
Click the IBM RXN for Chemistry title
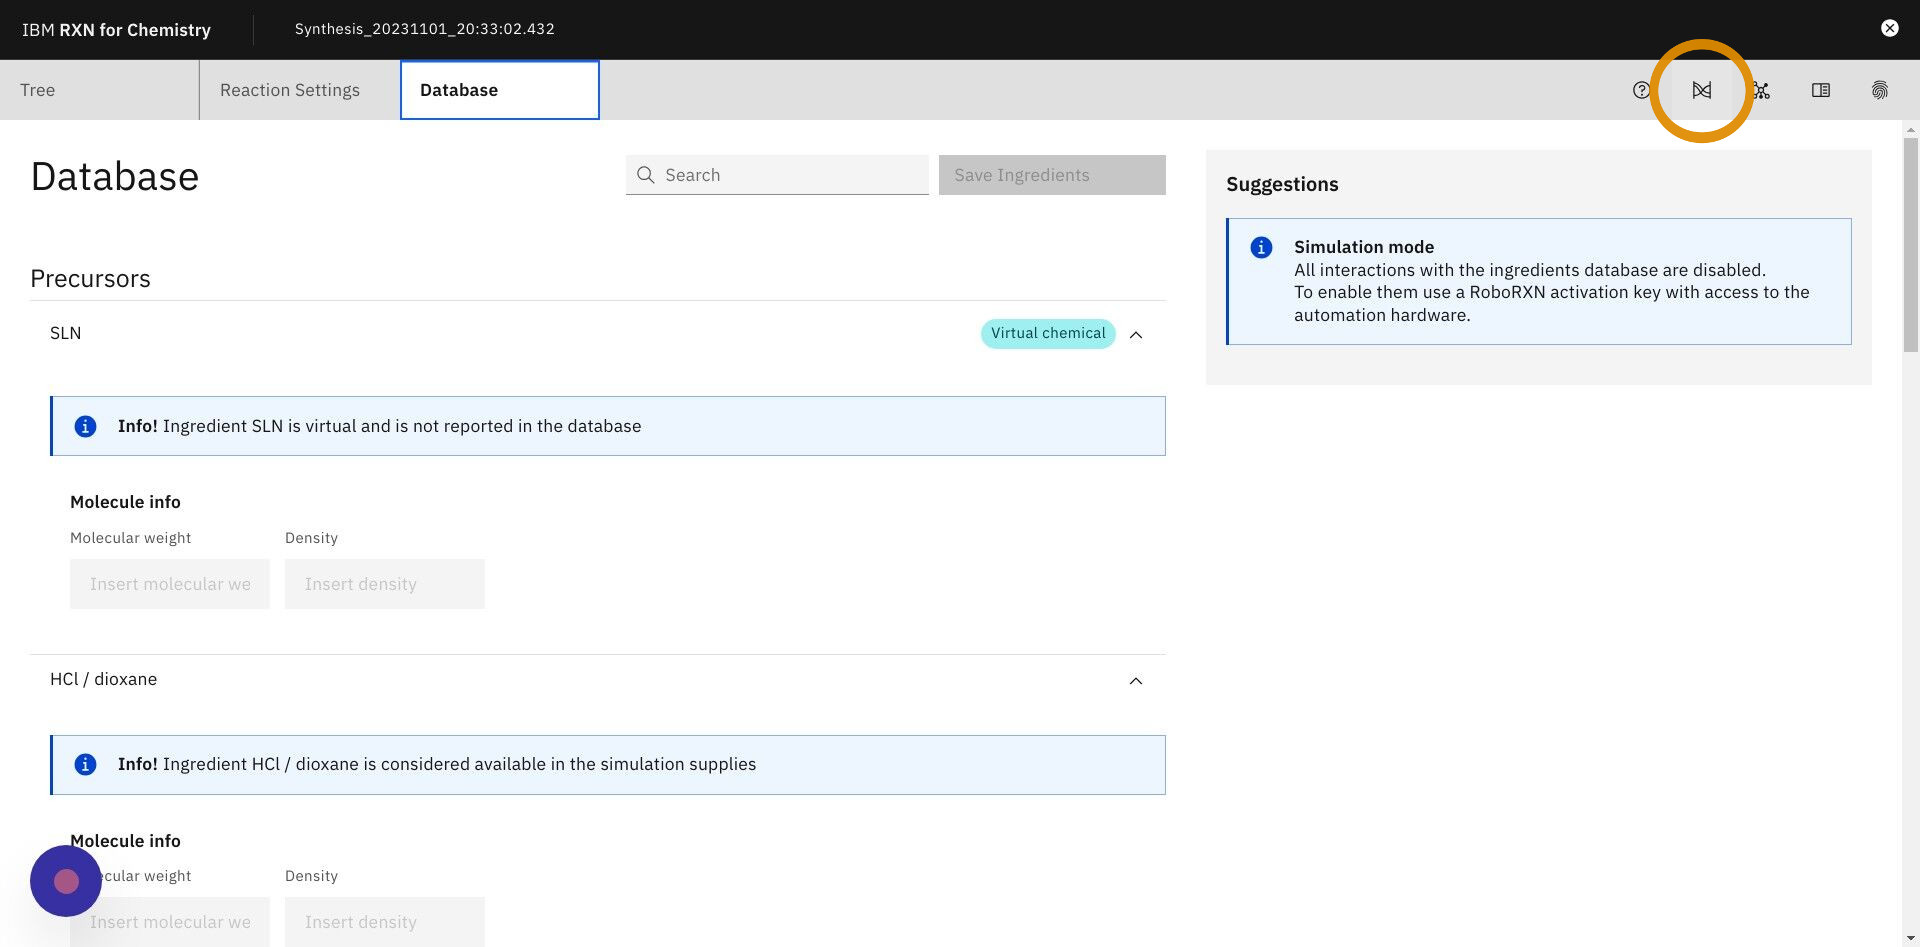coord(117,30)
